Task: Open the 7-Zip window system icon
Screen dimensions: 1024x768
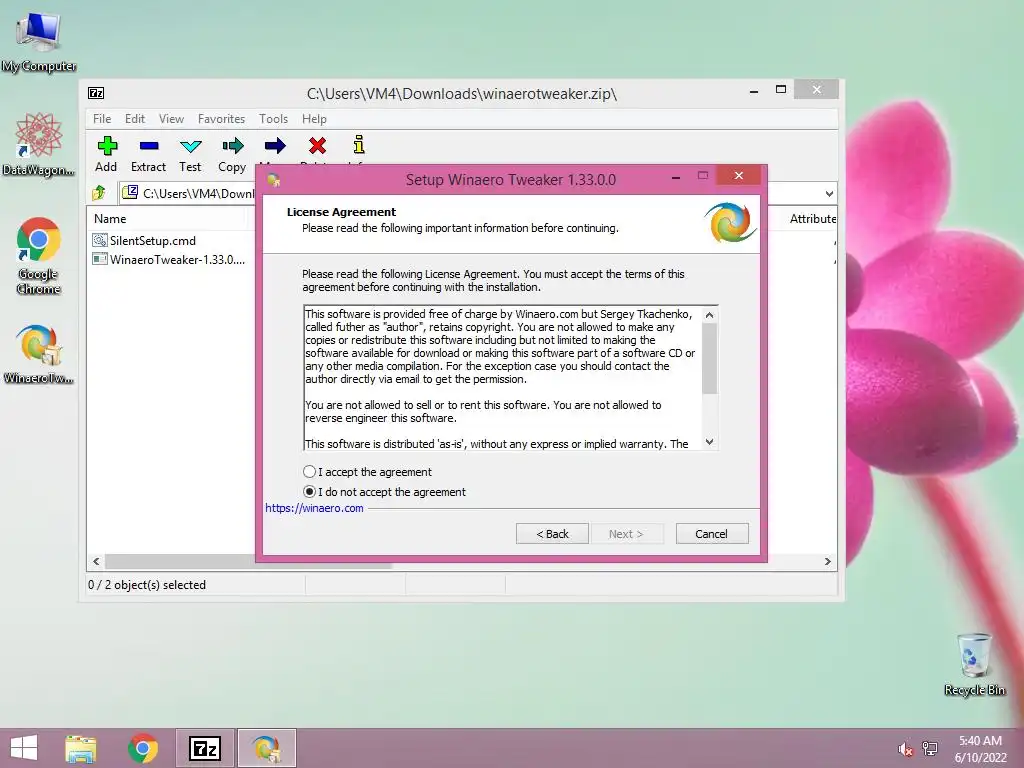Action: [96, 93]
